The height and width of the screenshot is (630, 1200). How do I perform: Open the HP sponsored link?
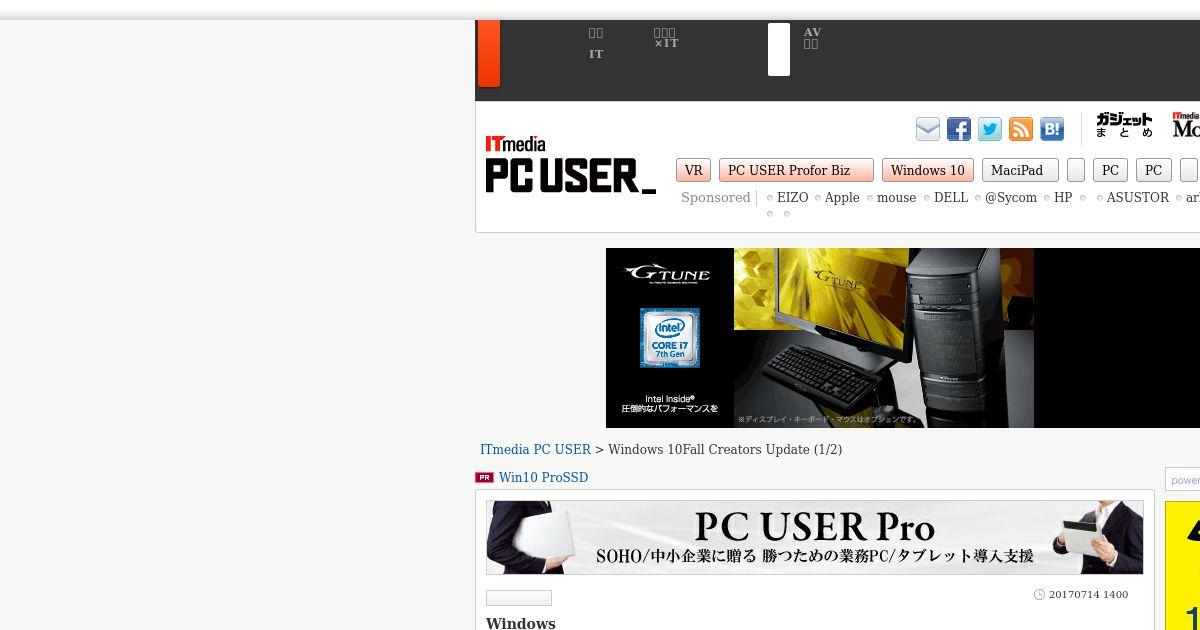[x=1063, y=198]
